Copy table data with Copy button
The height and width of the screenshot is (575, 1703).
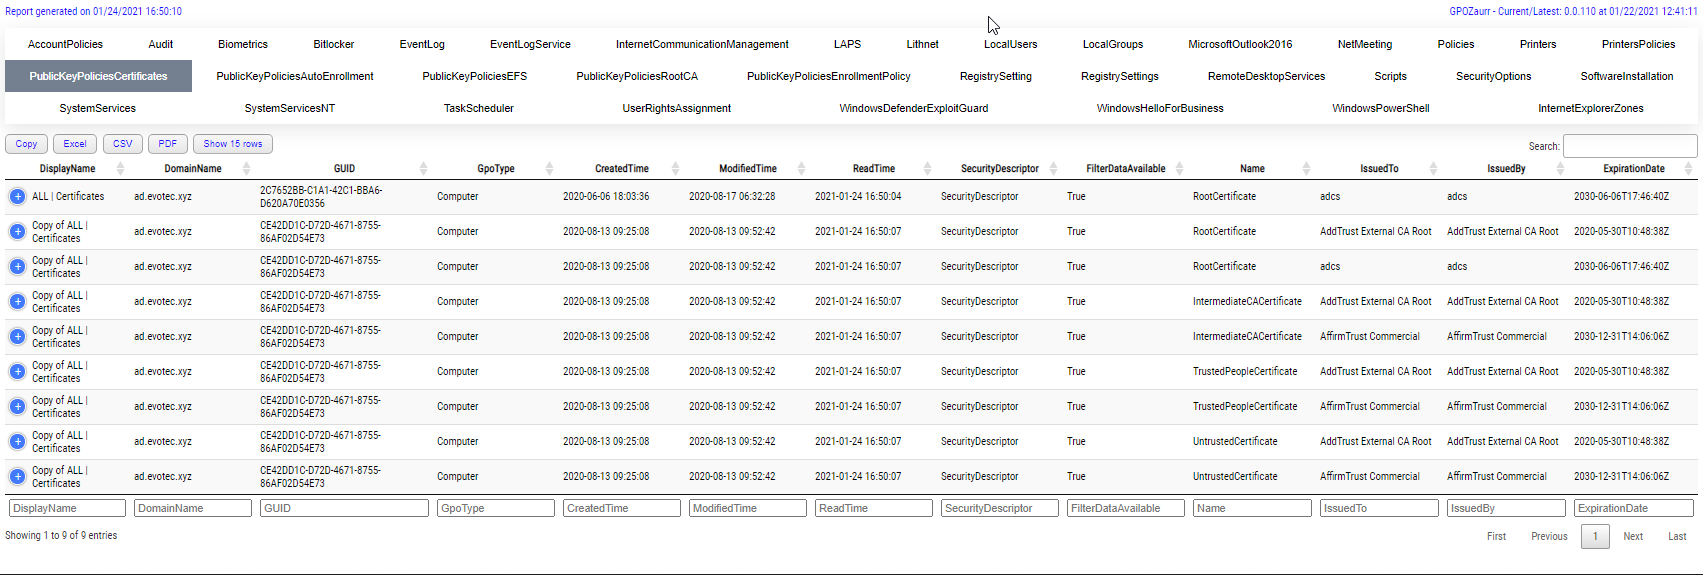click(x=26, y=144)
